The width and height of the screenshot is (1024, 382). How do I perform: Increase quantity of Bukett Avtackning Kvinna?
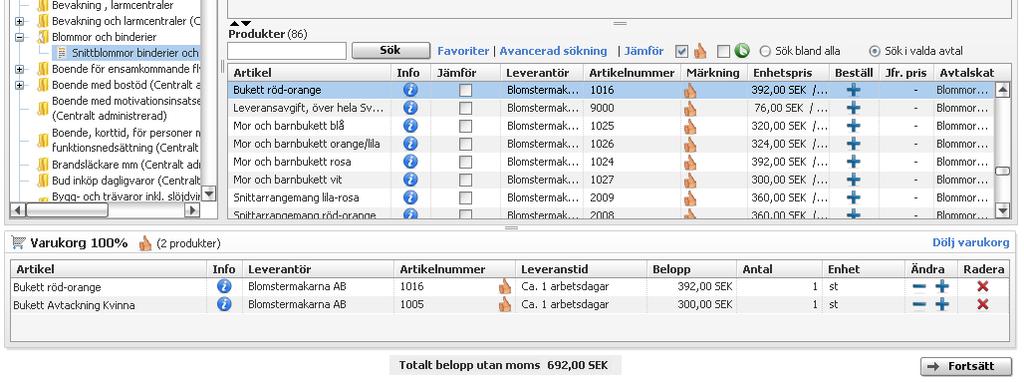(x=942, y=304)
